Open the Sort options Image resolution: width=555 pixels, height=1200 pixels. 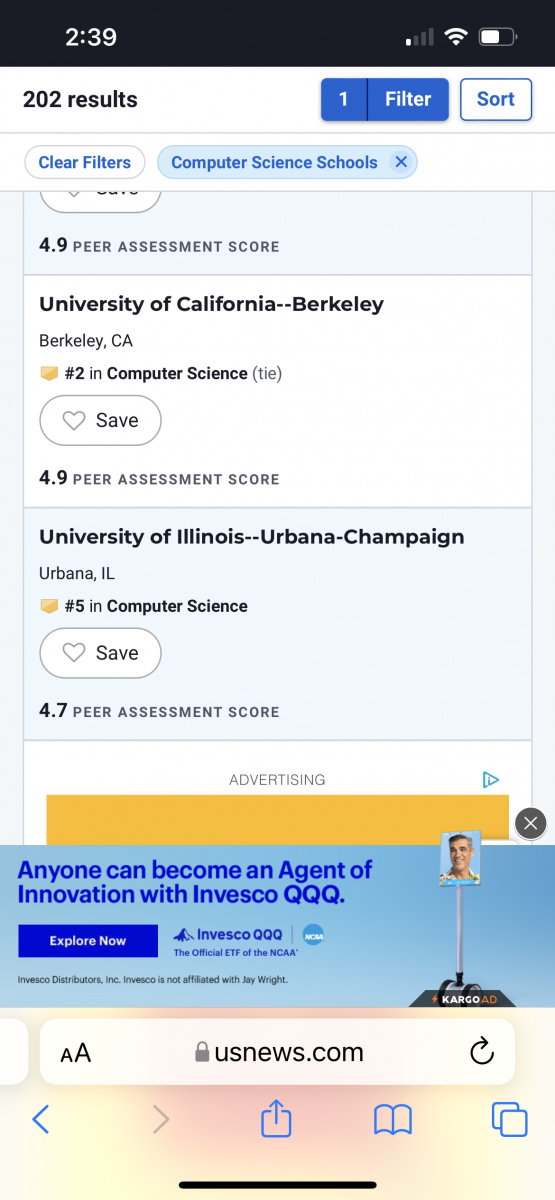point(495,99)
